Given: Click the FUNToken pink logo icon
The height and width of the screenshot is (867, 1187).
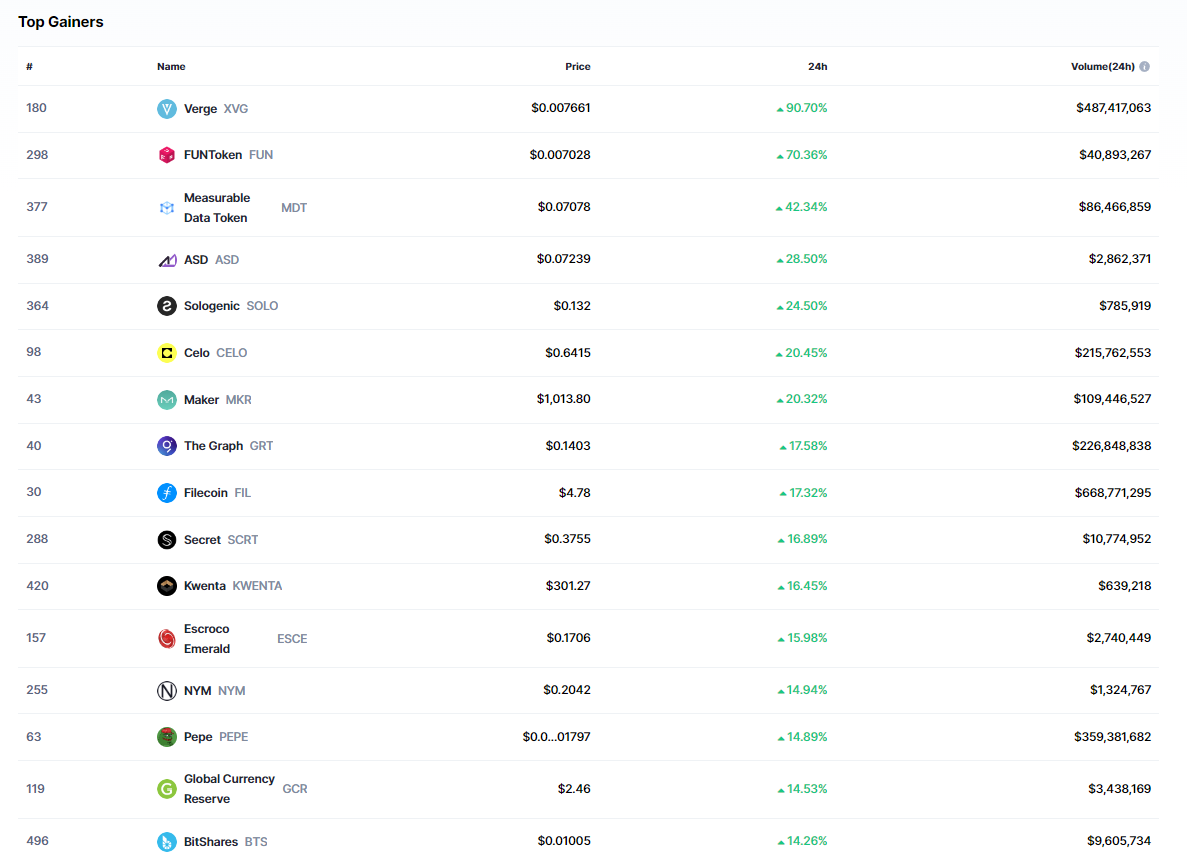Looking at the screenshot, I should pos(167,155).
